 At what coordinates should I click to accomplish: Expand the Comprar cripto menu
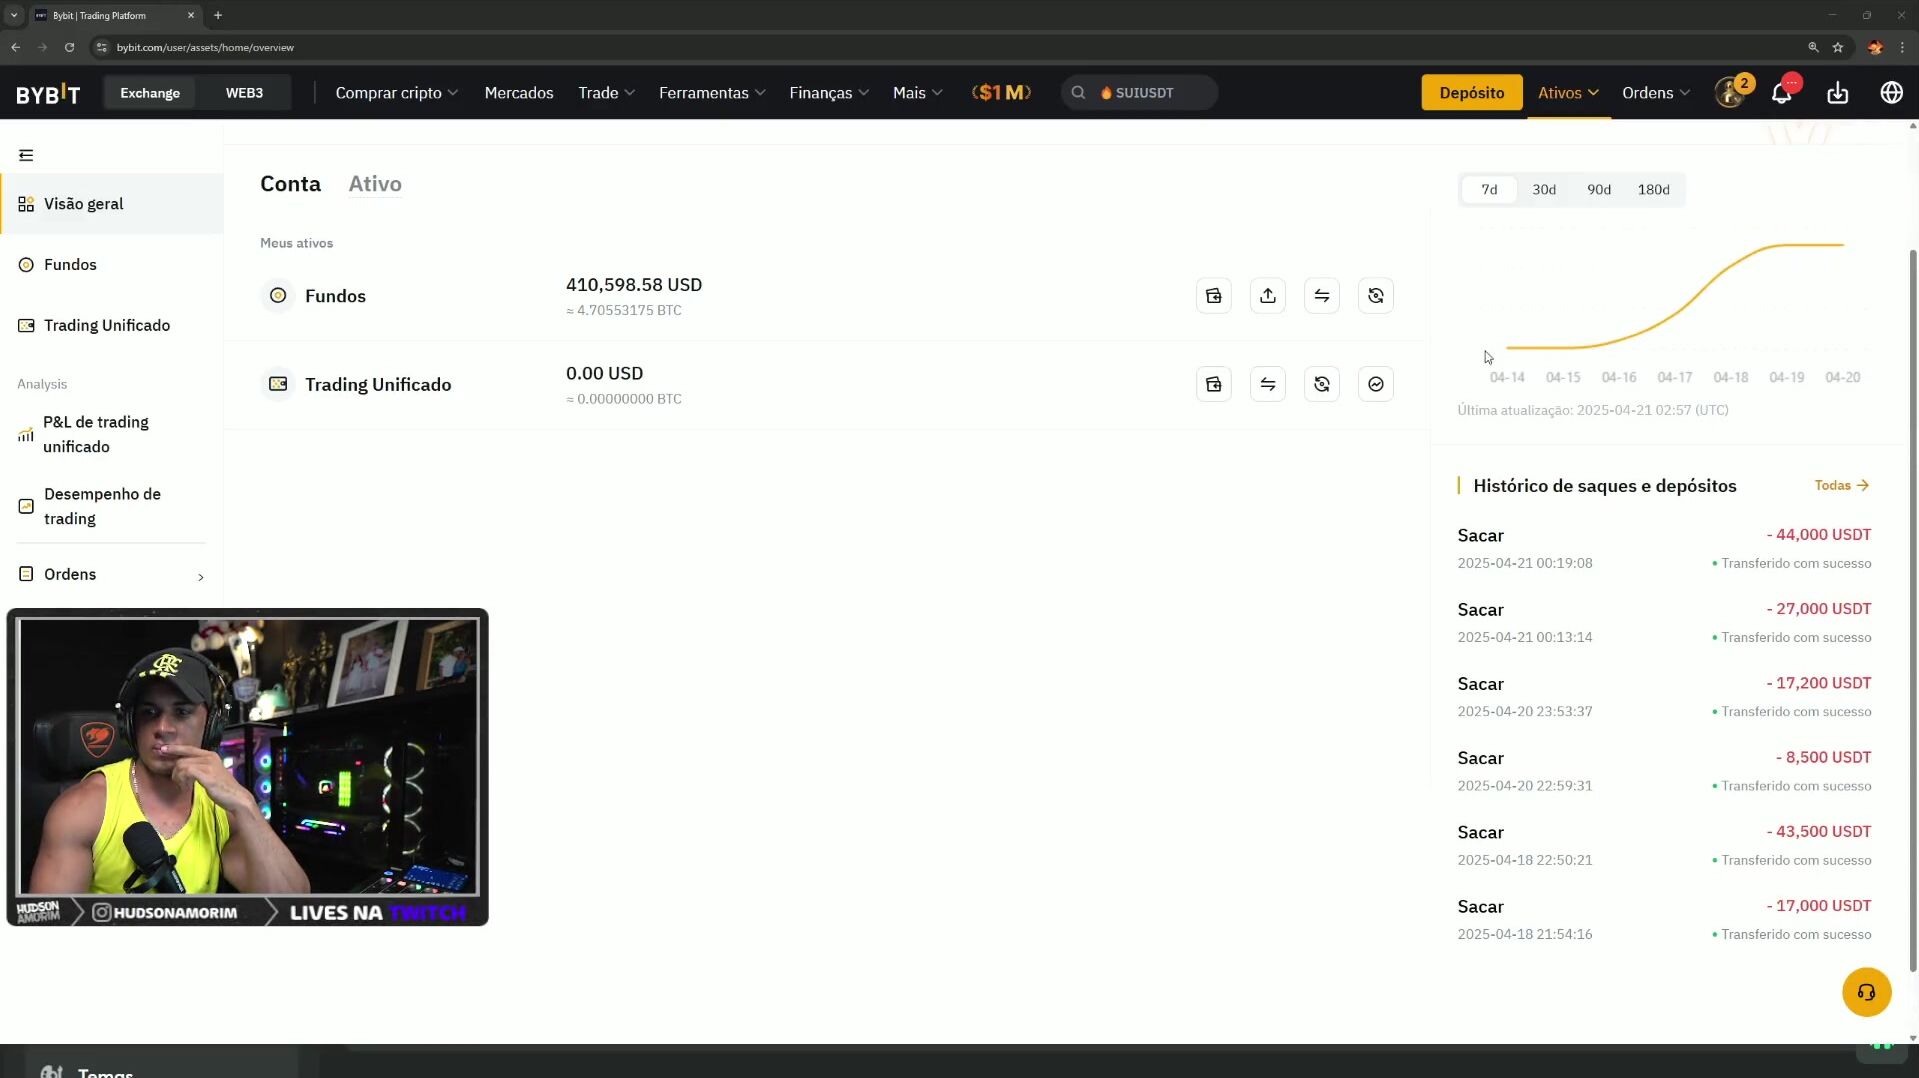click(396, 93)
